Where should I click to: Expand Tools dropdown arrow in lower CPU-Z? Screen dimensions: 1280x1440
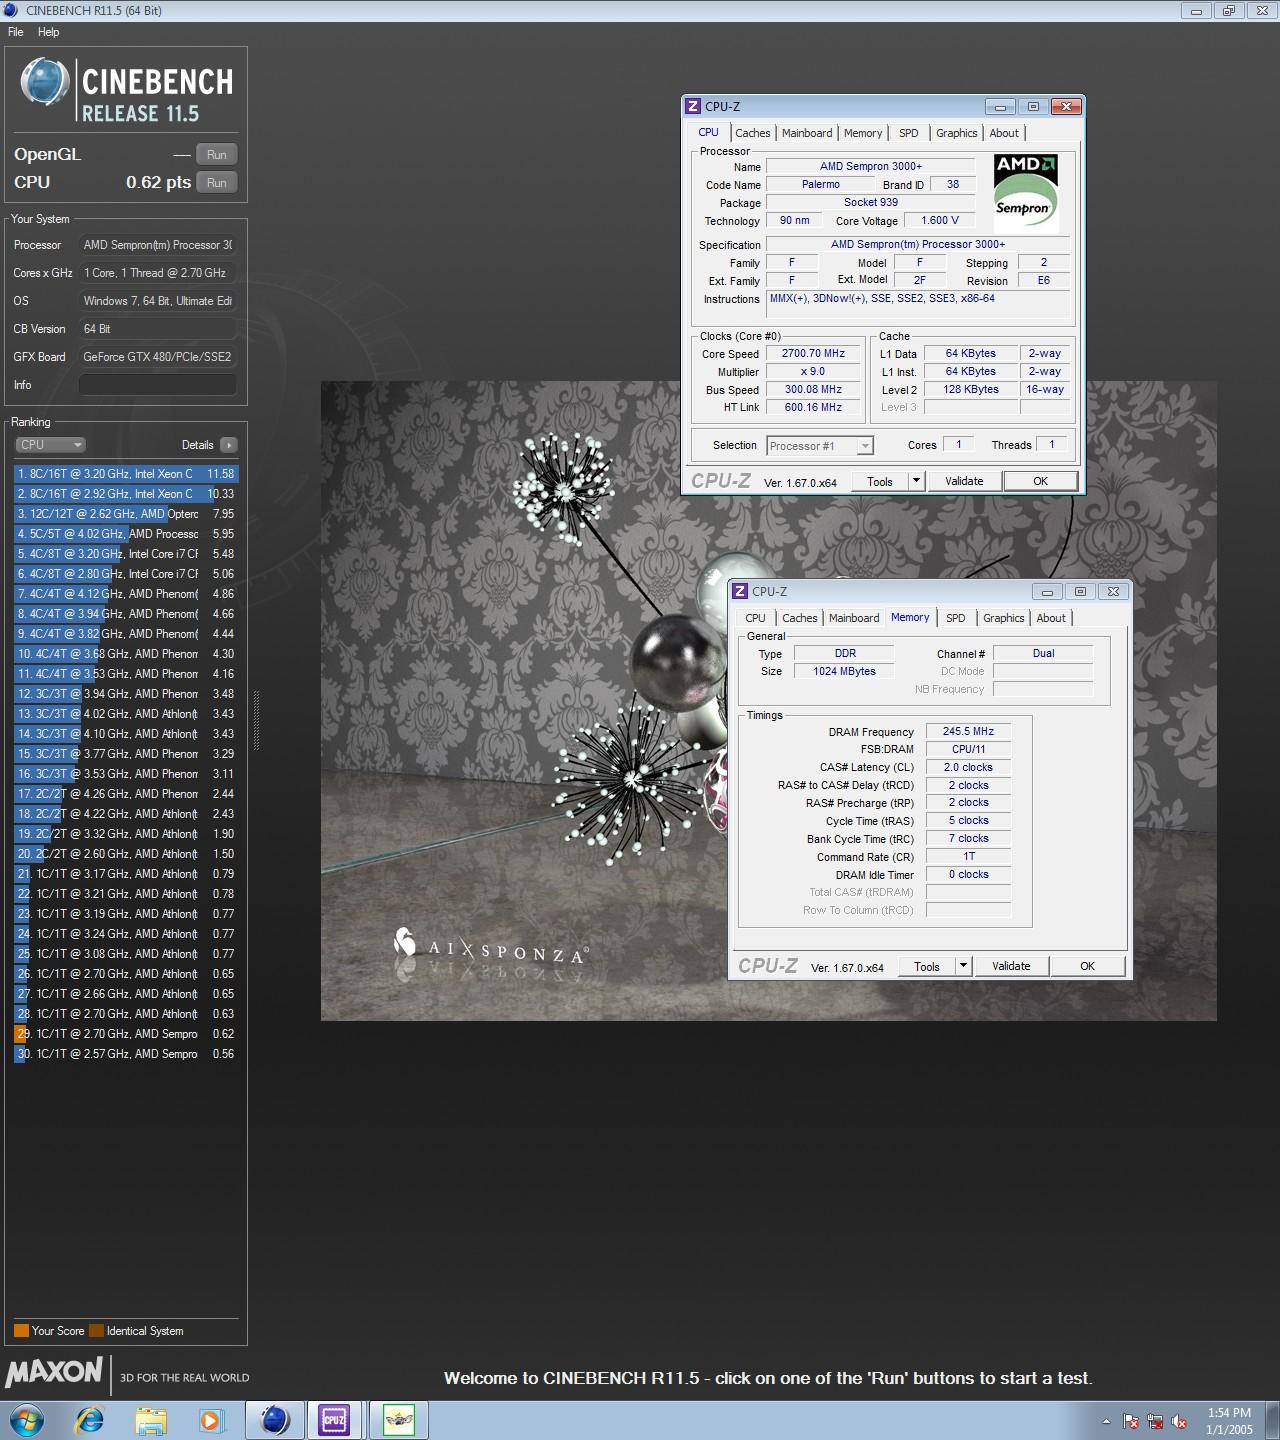click(963, 966)
